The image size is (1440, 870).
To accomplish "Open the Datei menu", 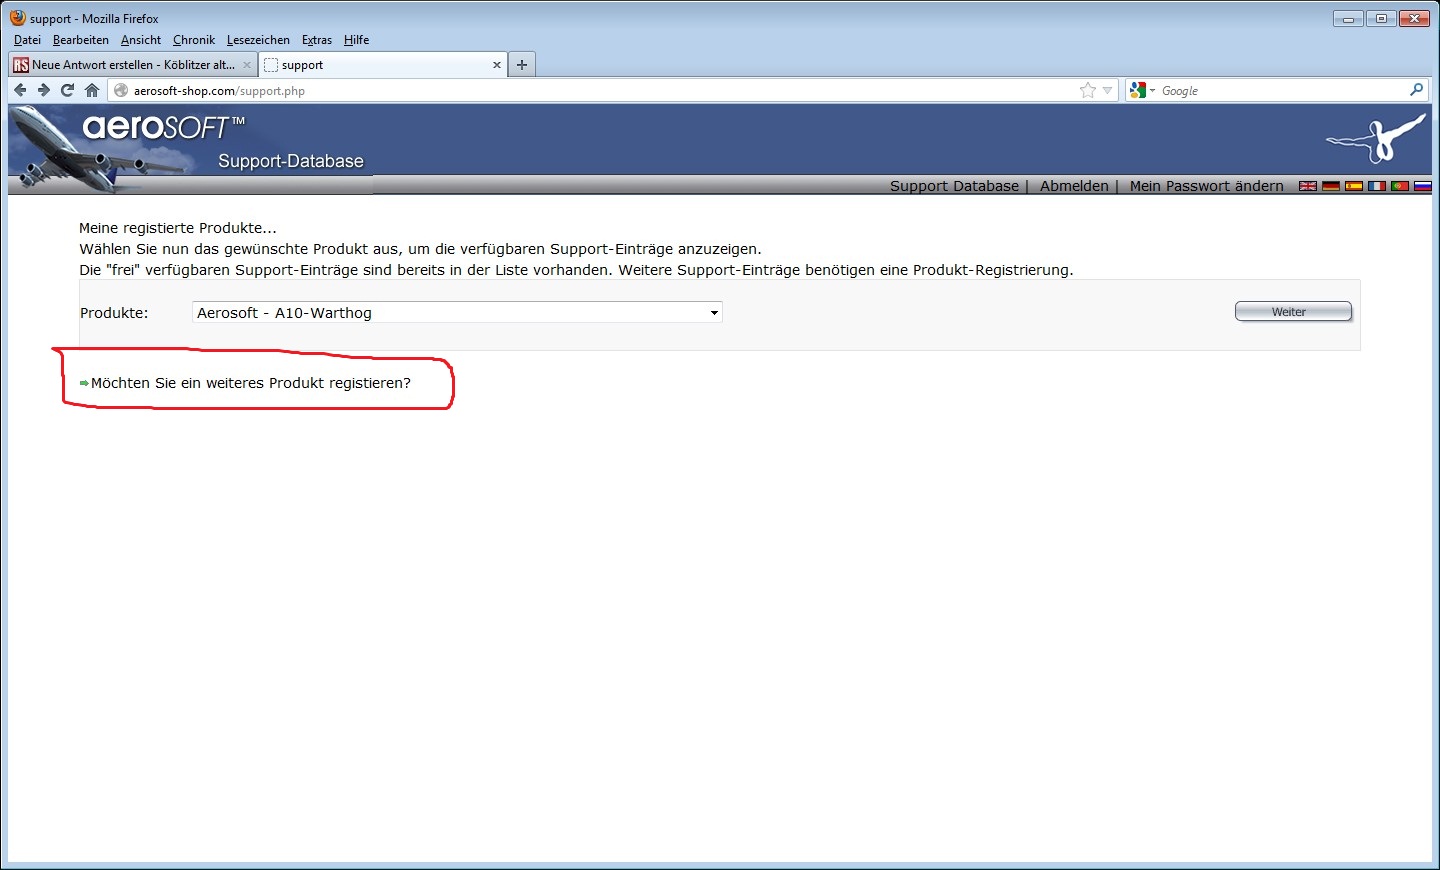I will (x=27, y=40).
